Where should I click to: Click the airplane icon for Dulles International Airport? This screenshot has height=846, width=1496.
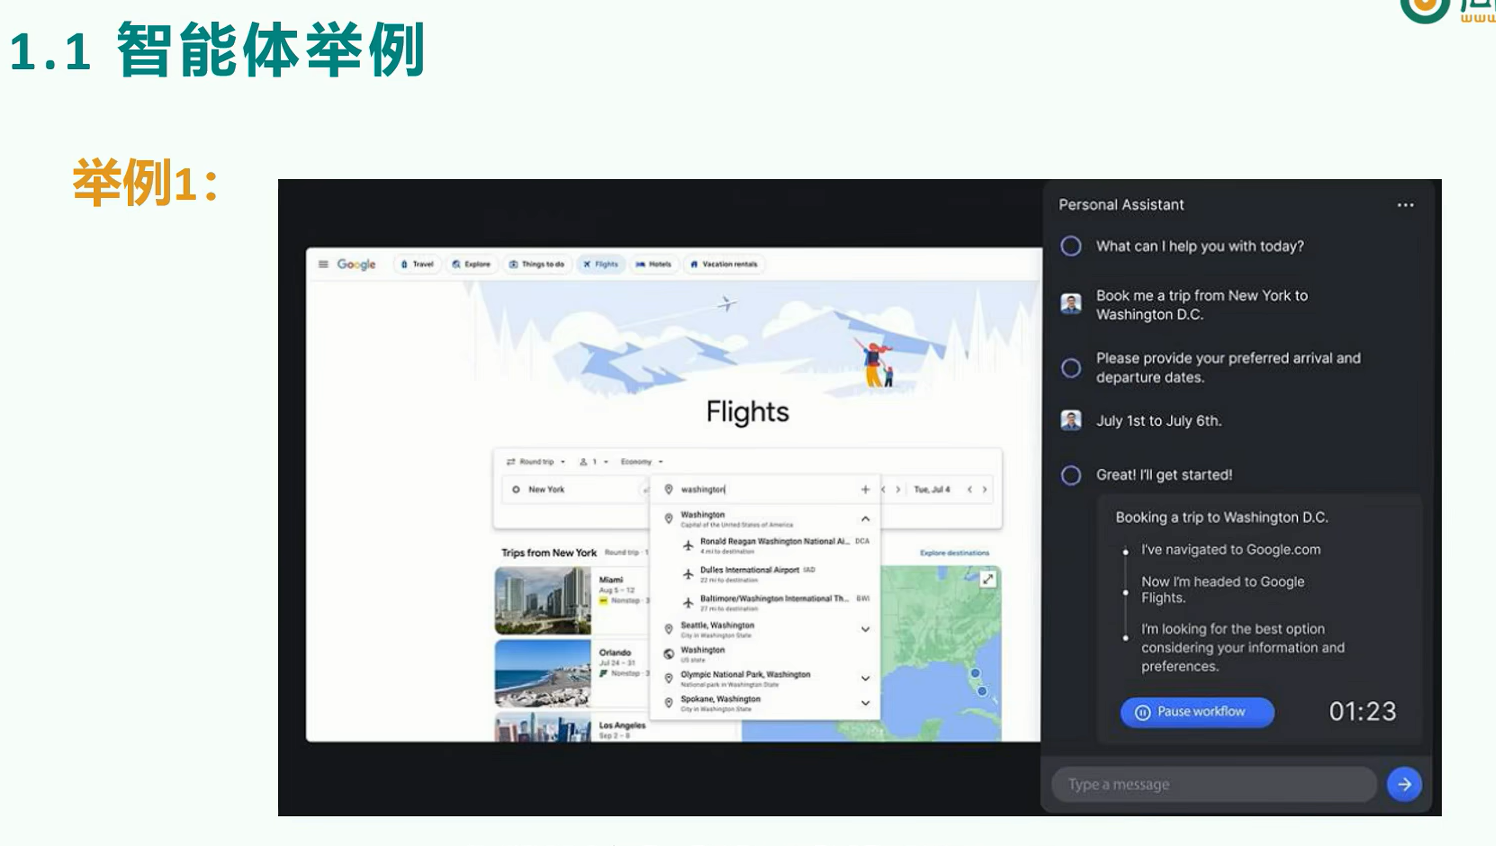point(688,574)
